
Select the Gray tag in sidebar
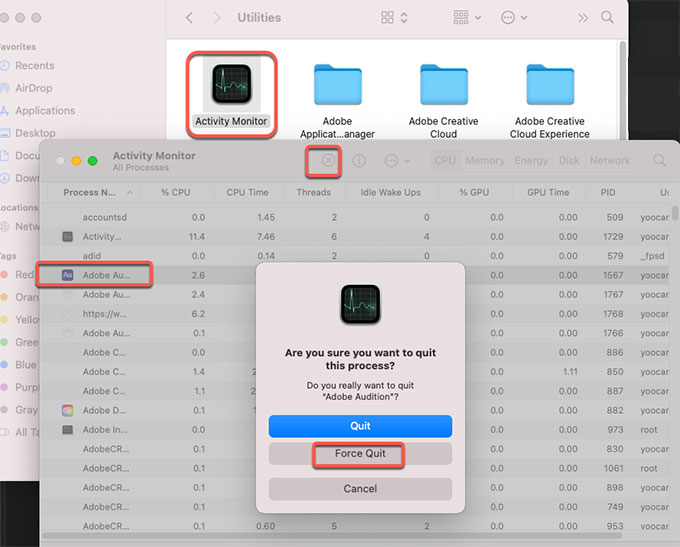coord(20,410)
